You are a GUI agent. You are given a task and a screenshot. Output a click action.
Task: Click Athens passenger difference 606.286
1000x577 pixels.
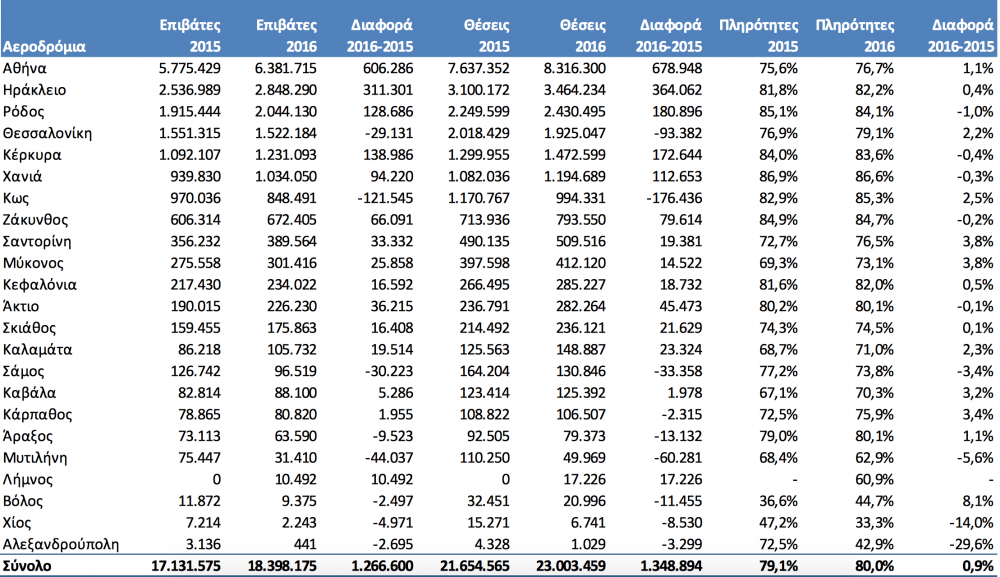click(x=386, y=69)
